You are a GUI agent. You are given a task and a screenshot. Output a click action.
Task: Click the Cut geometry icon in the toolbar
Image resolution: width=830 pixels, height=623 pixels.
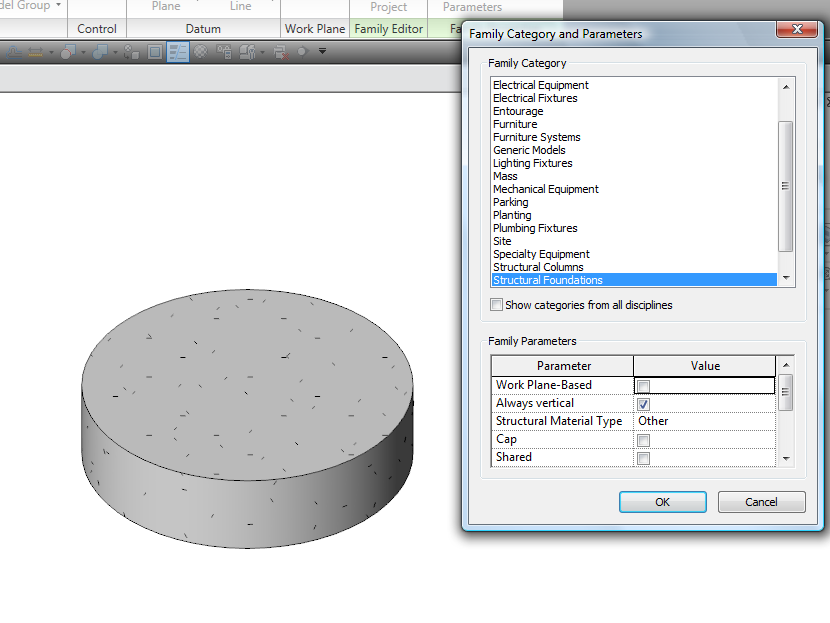point(69,52)
